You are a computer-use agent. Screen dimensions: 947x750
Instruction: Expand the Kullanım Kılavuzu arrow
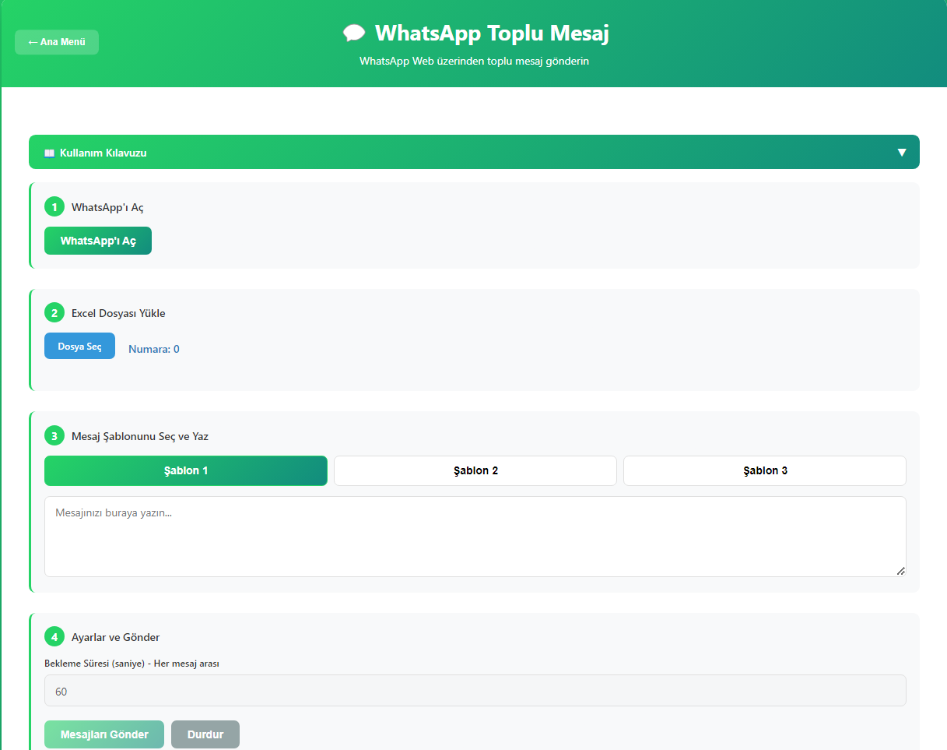tap(902, 152)
